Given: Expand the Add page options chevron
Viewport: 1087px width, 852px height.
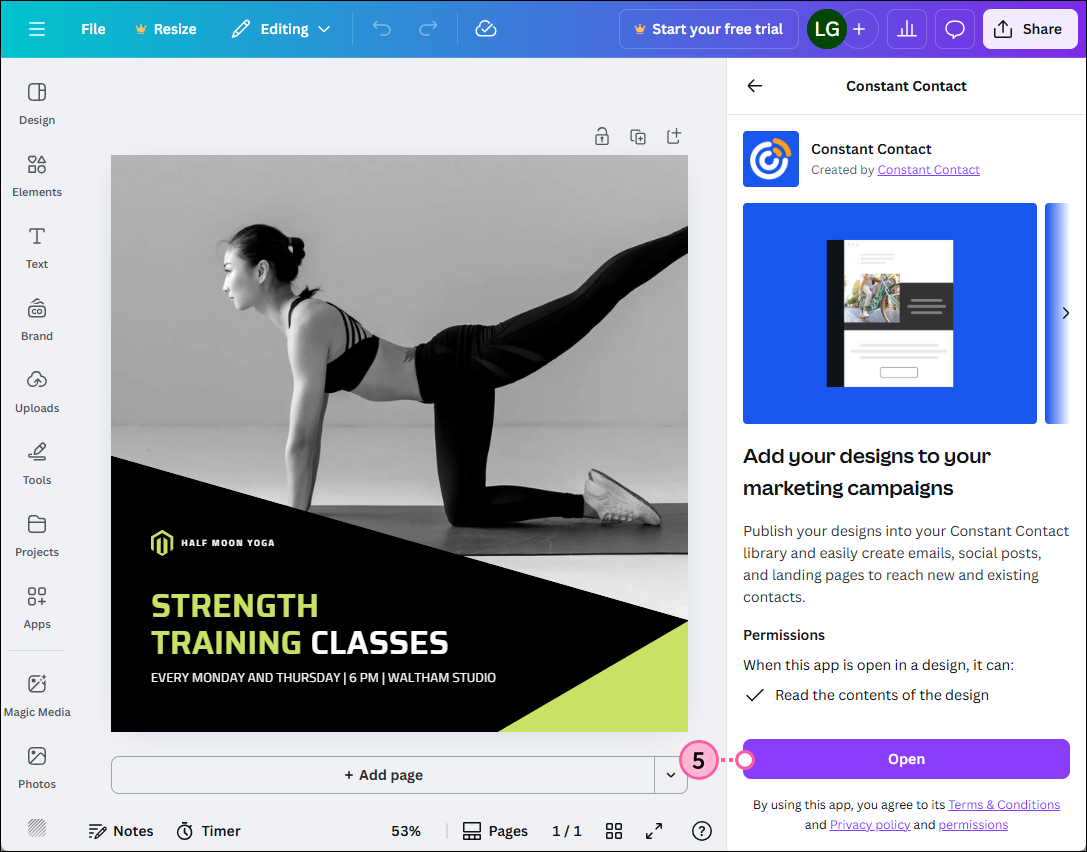Looking at the screenshot, I should [671, 775].
